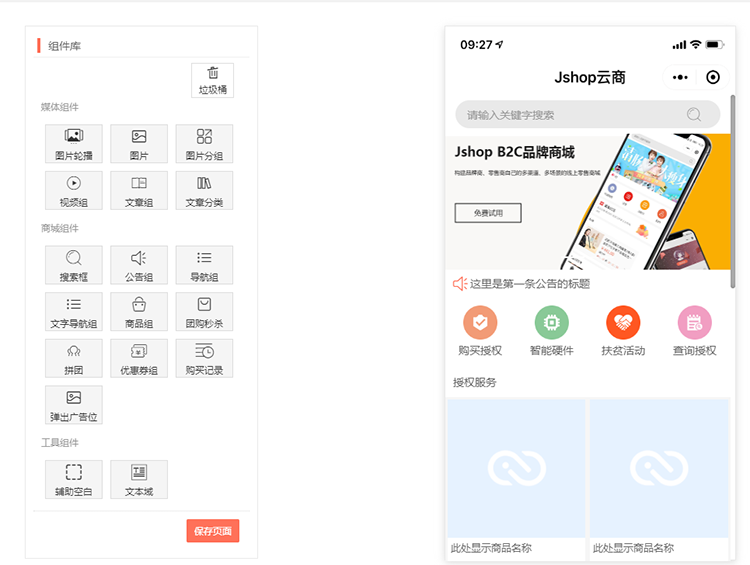750x565 pixels.
Task: Open the three-dot menu in phone header
Action: (680, 77)
